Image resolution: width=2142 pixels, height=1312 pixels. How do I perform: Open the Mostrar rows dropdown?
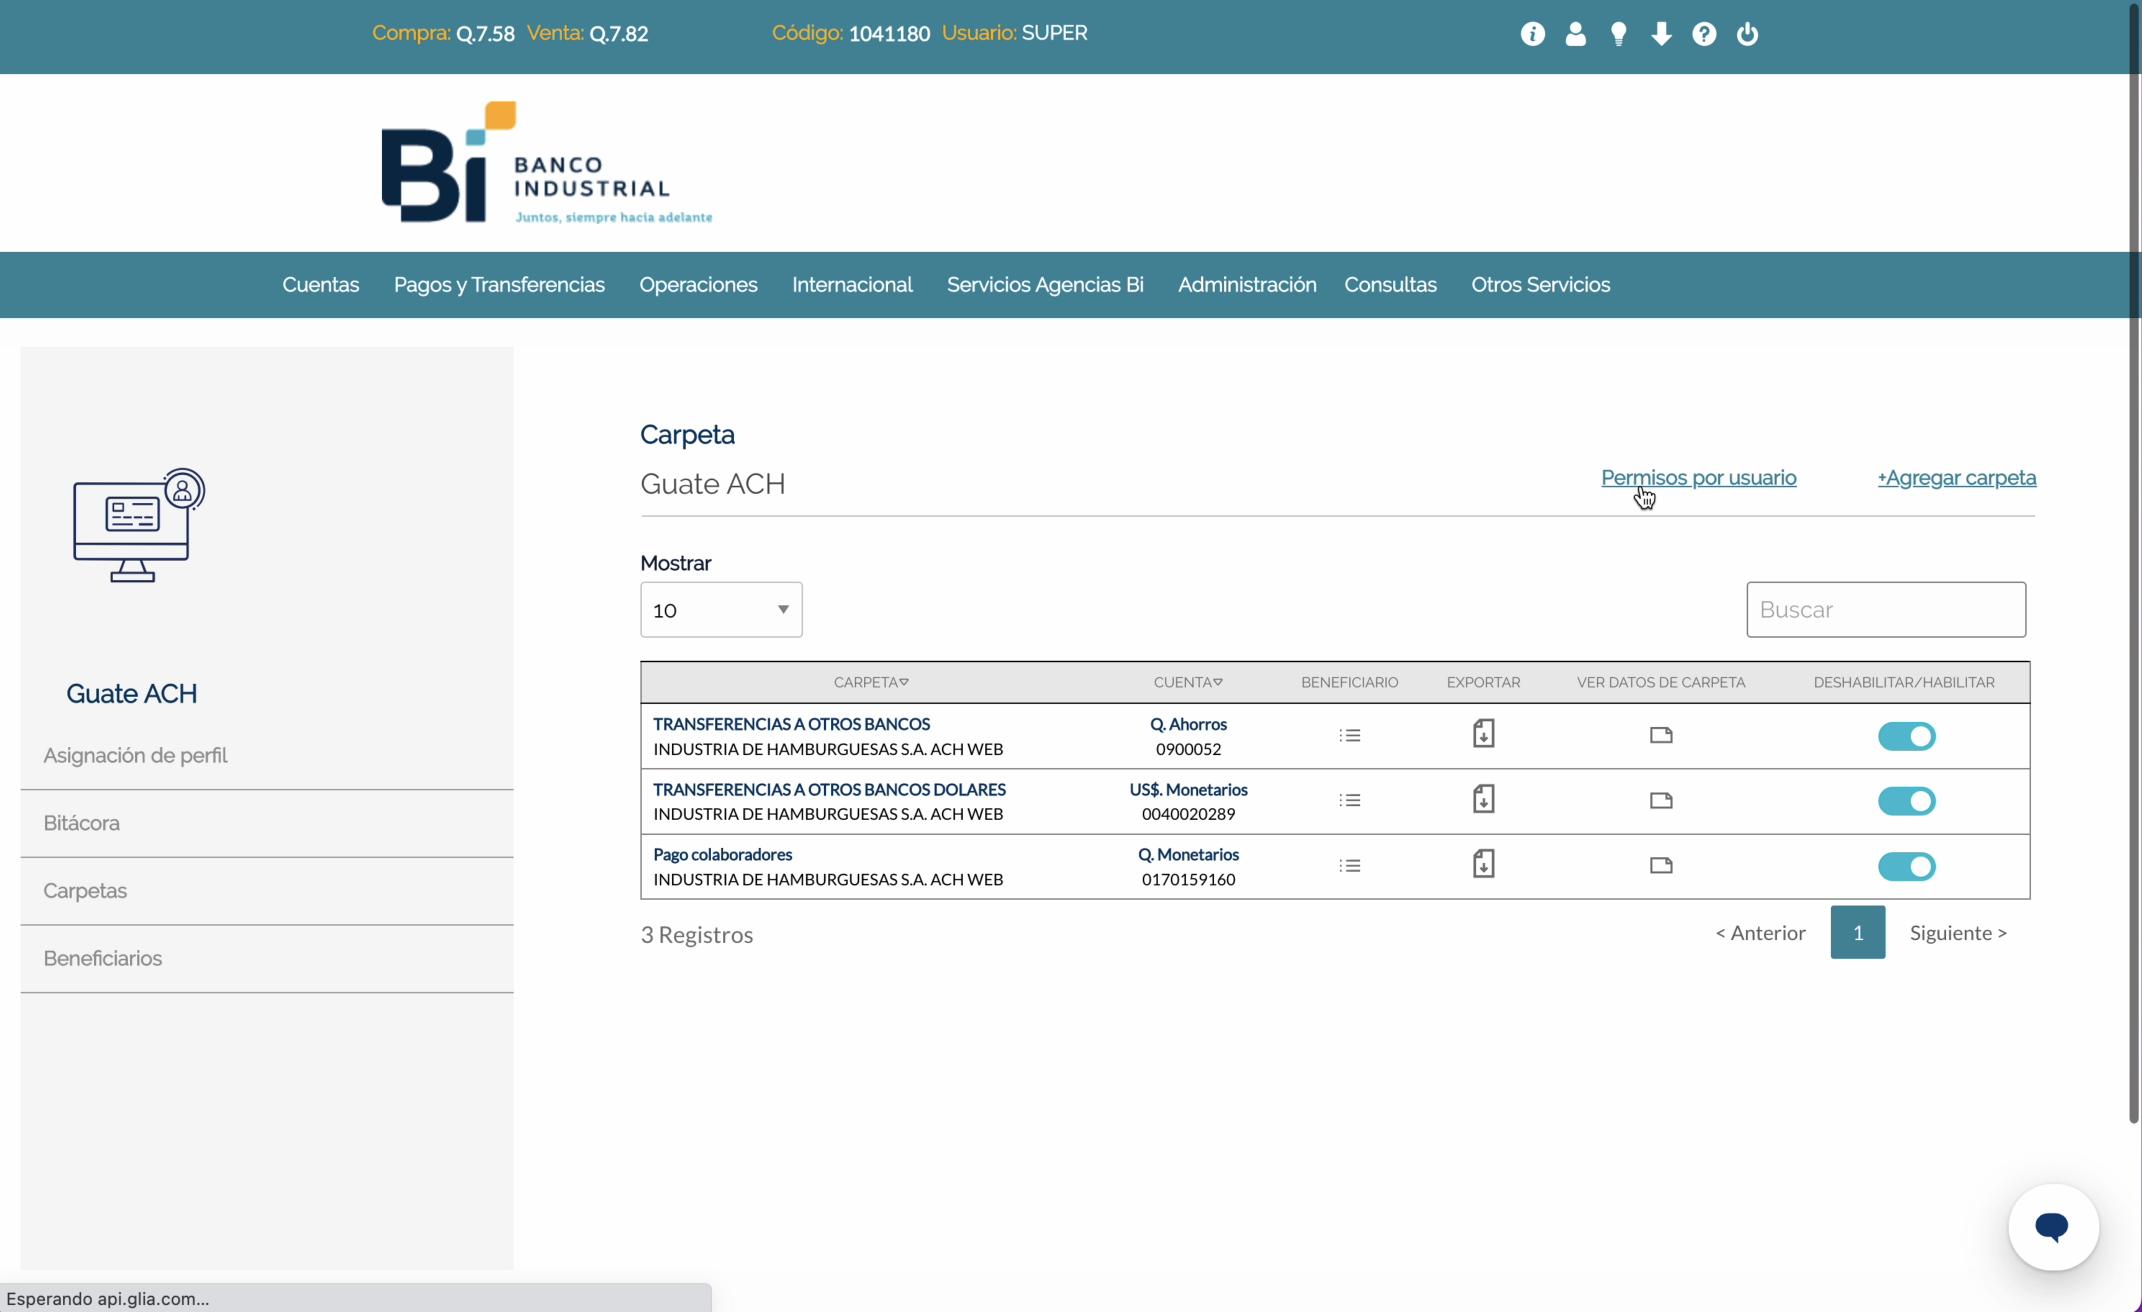(721, 610)
